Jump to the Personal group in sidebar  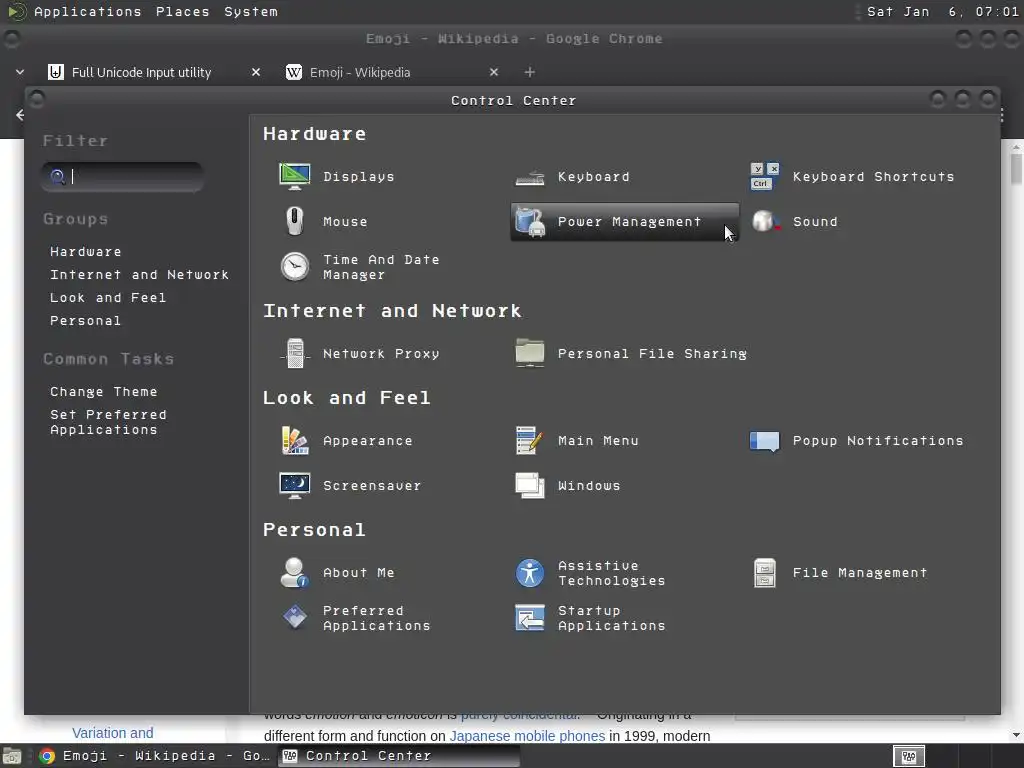point(86,320)
